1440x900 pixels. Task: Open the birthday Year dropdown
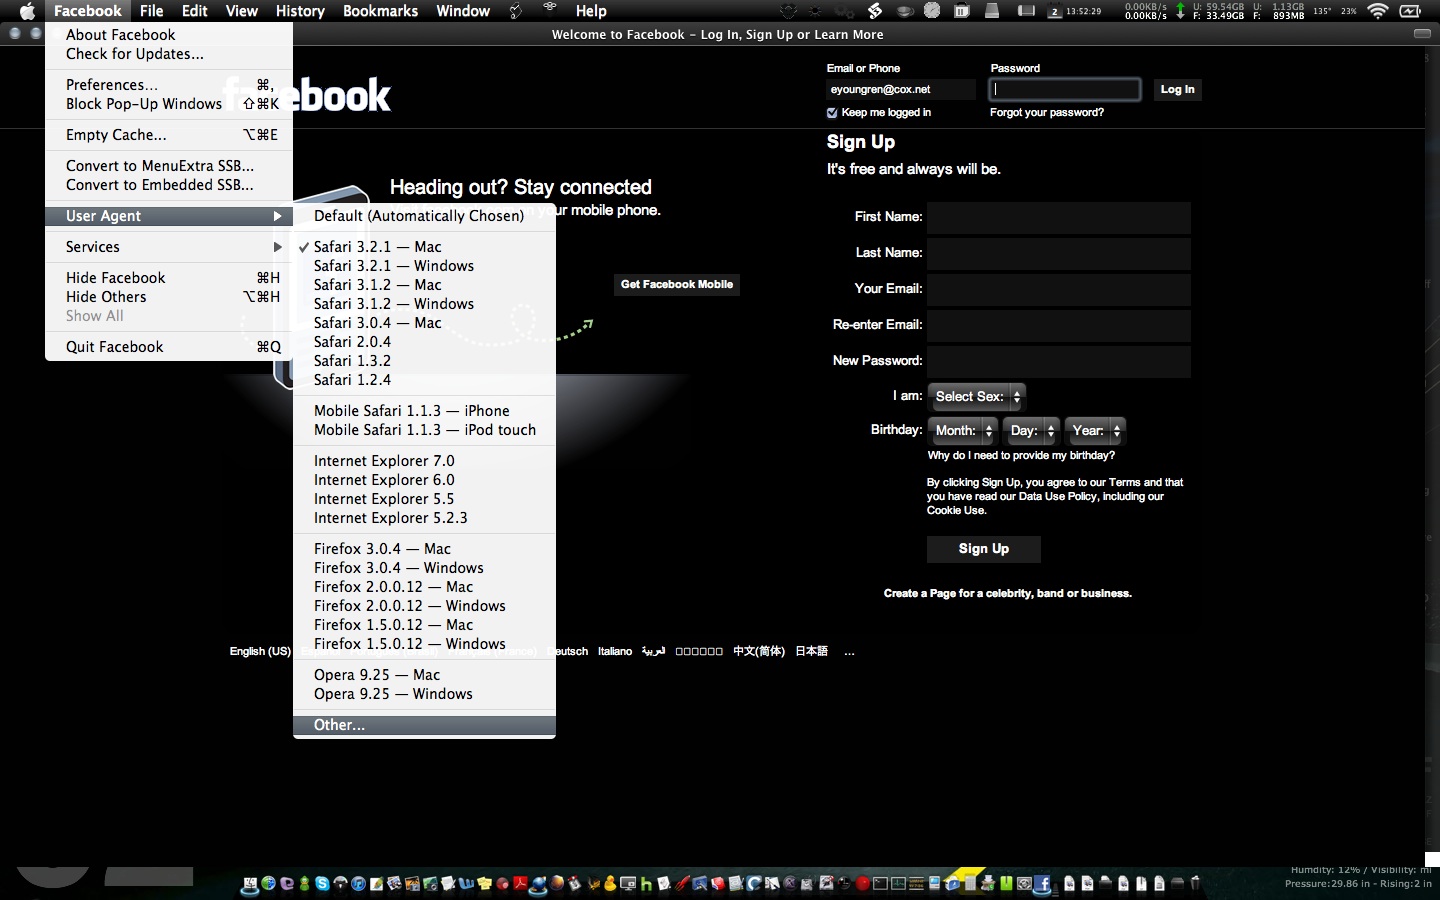click(1094, 431)
